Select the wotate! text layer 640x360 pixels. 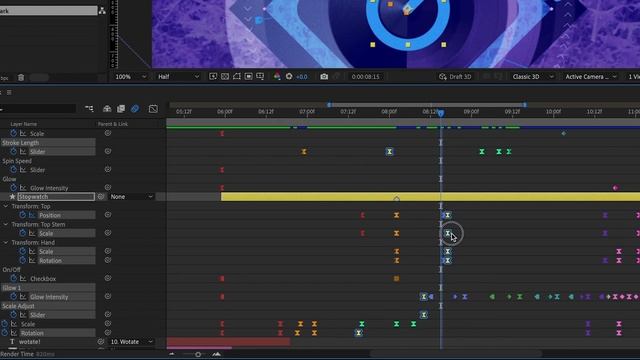pos(29,342)
